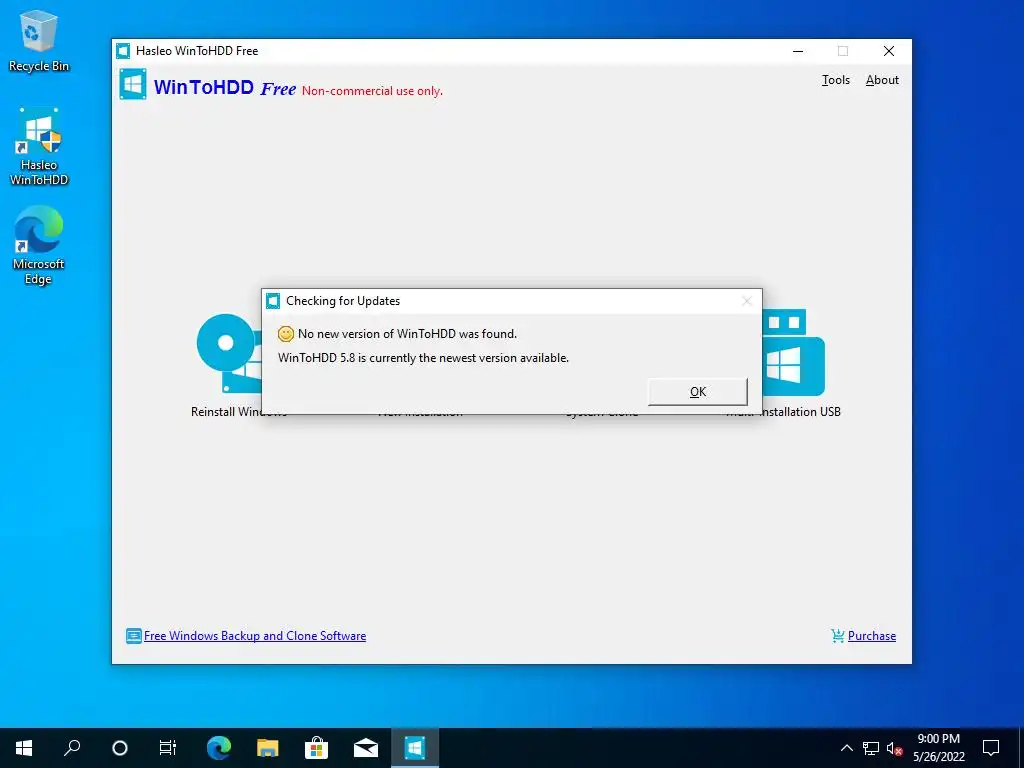The width and height of the screenshot is (1024, 768).
Task: Select the Multi-Installation USB icon
Action: tap(794, 353)
